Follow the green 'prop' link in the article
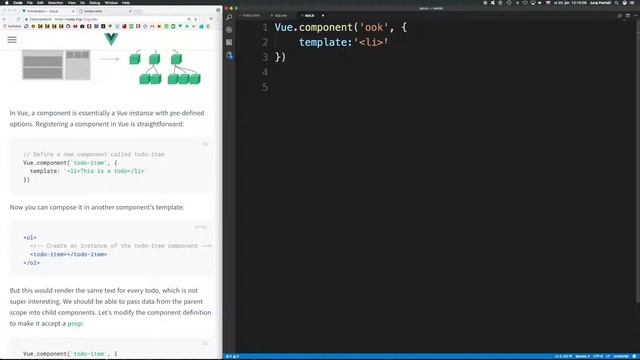Screen dimensions: 640x360 pos(75,323)
